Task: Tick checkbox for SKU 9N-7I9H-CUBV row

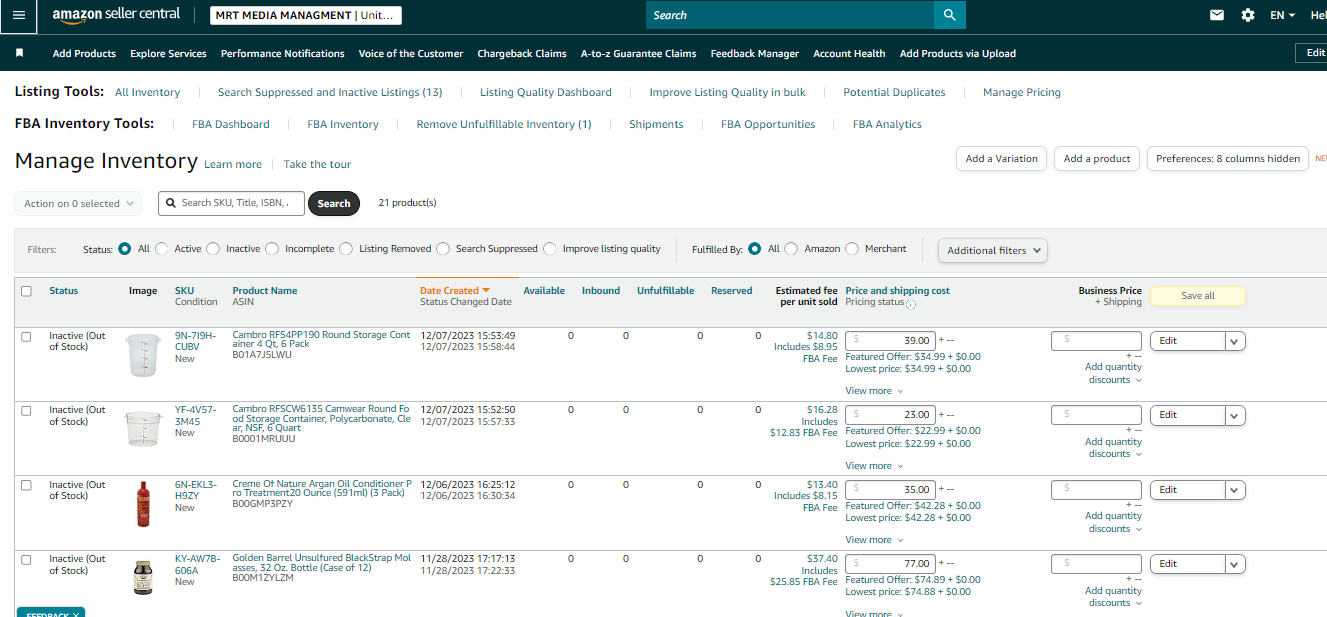Action: pos(26,336)
